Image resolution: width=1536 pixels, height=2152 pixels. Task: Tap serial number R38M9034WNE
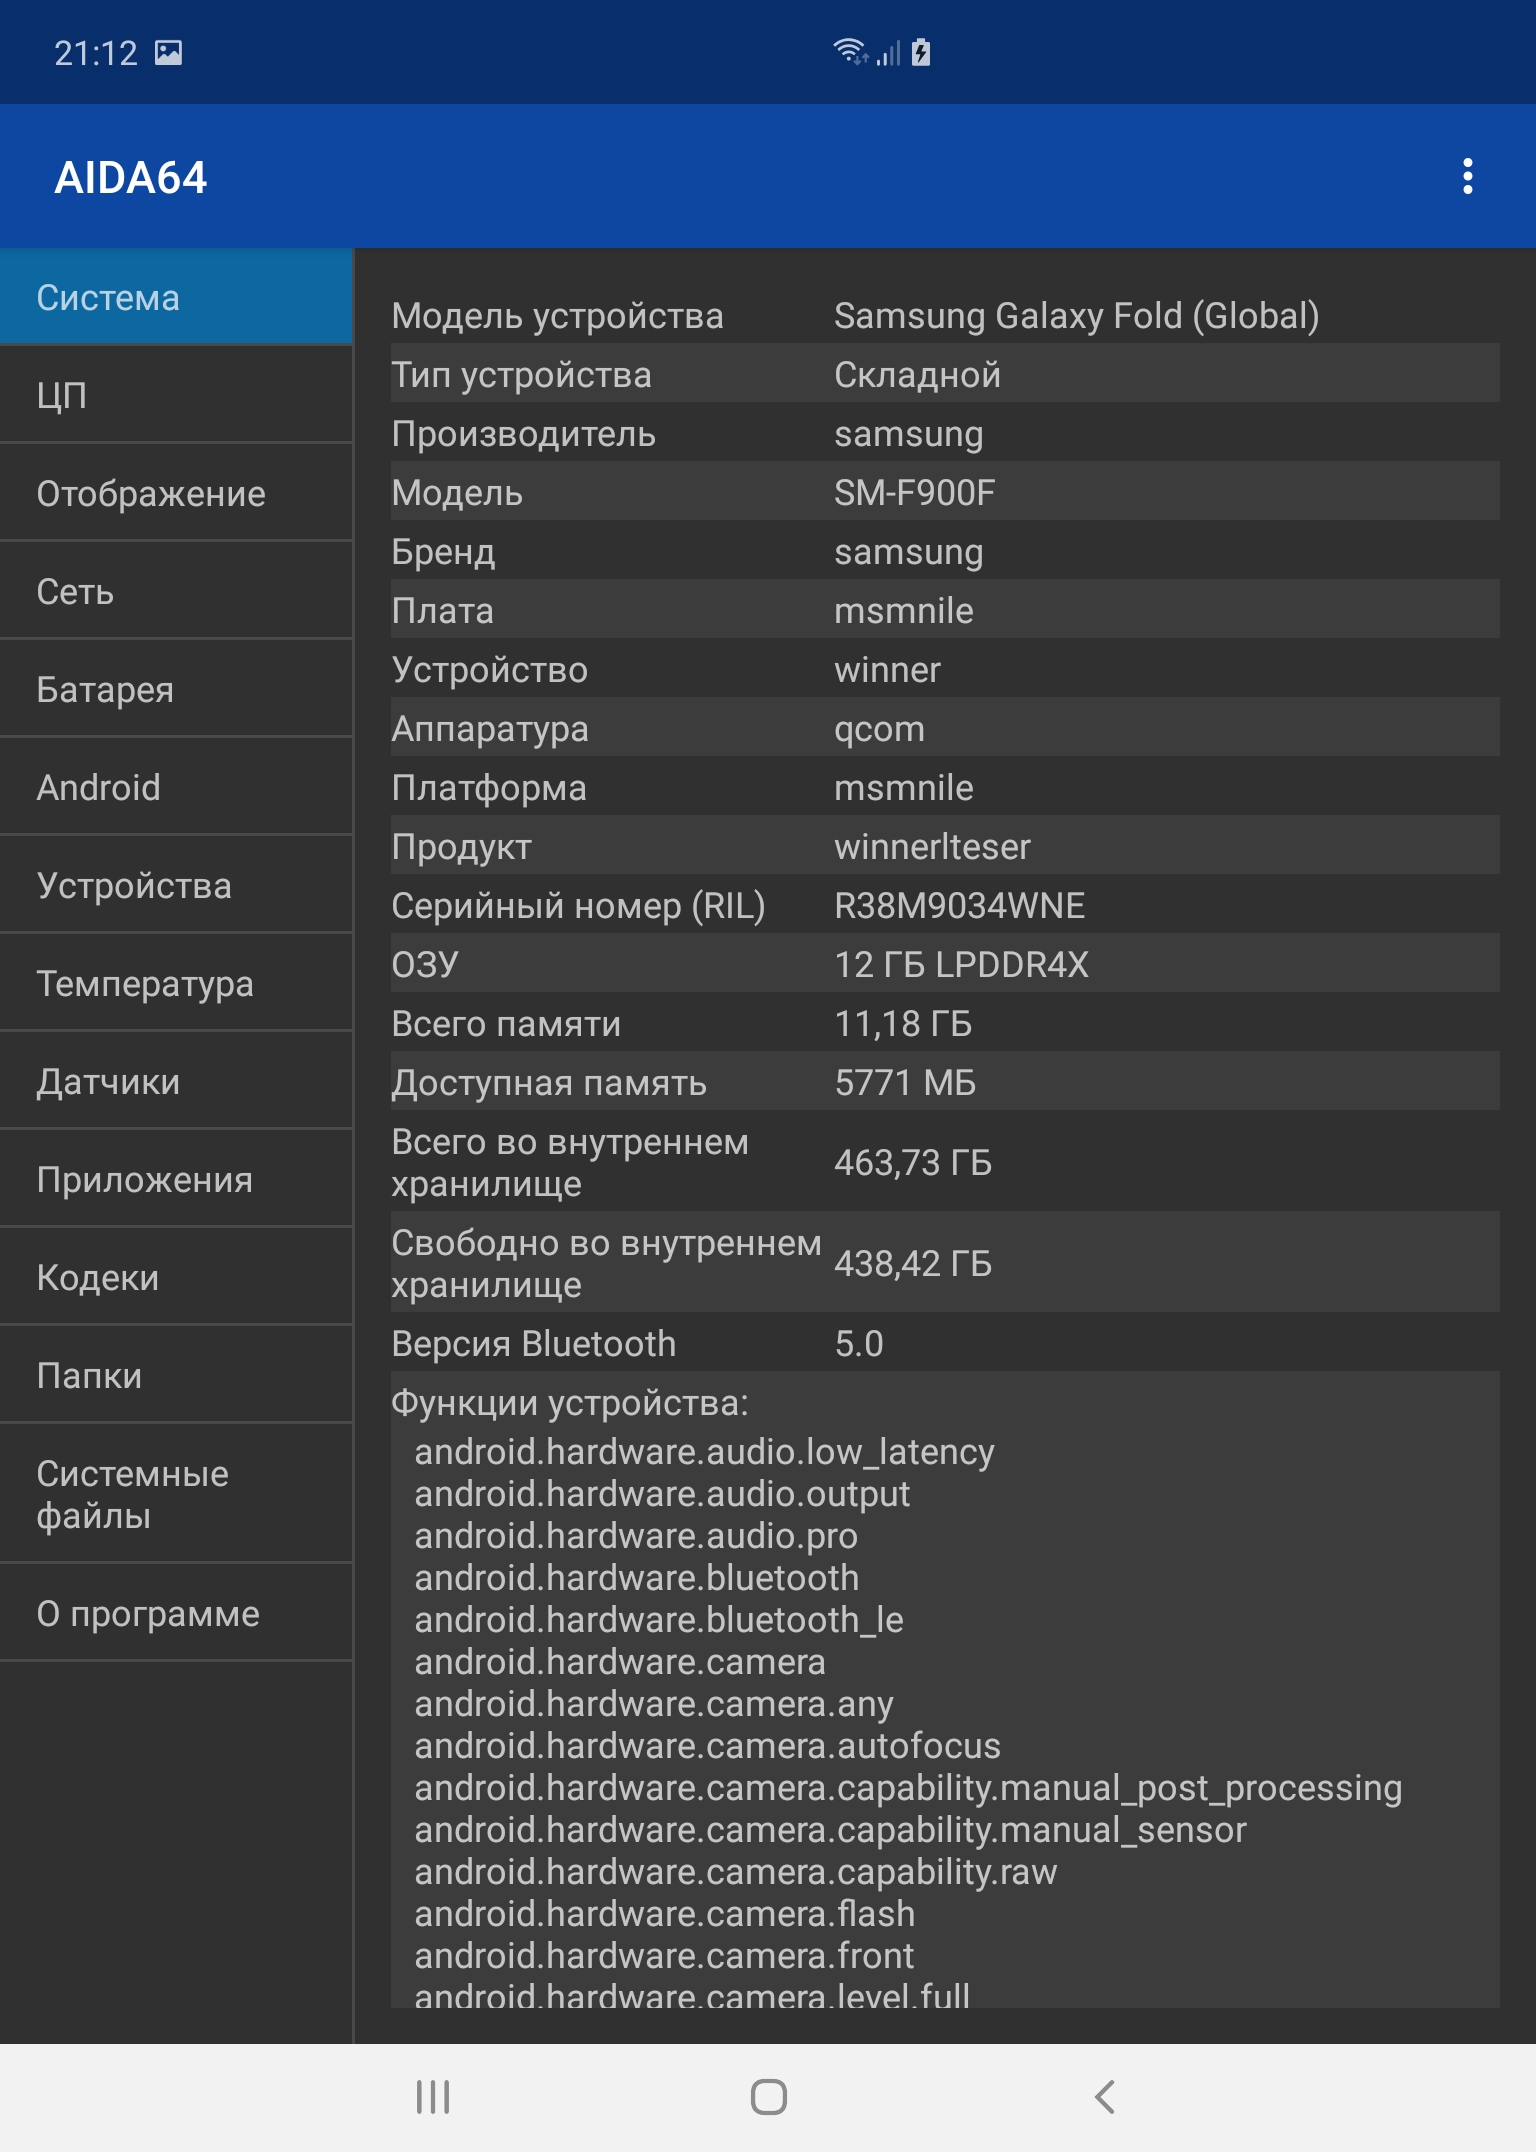959,905
